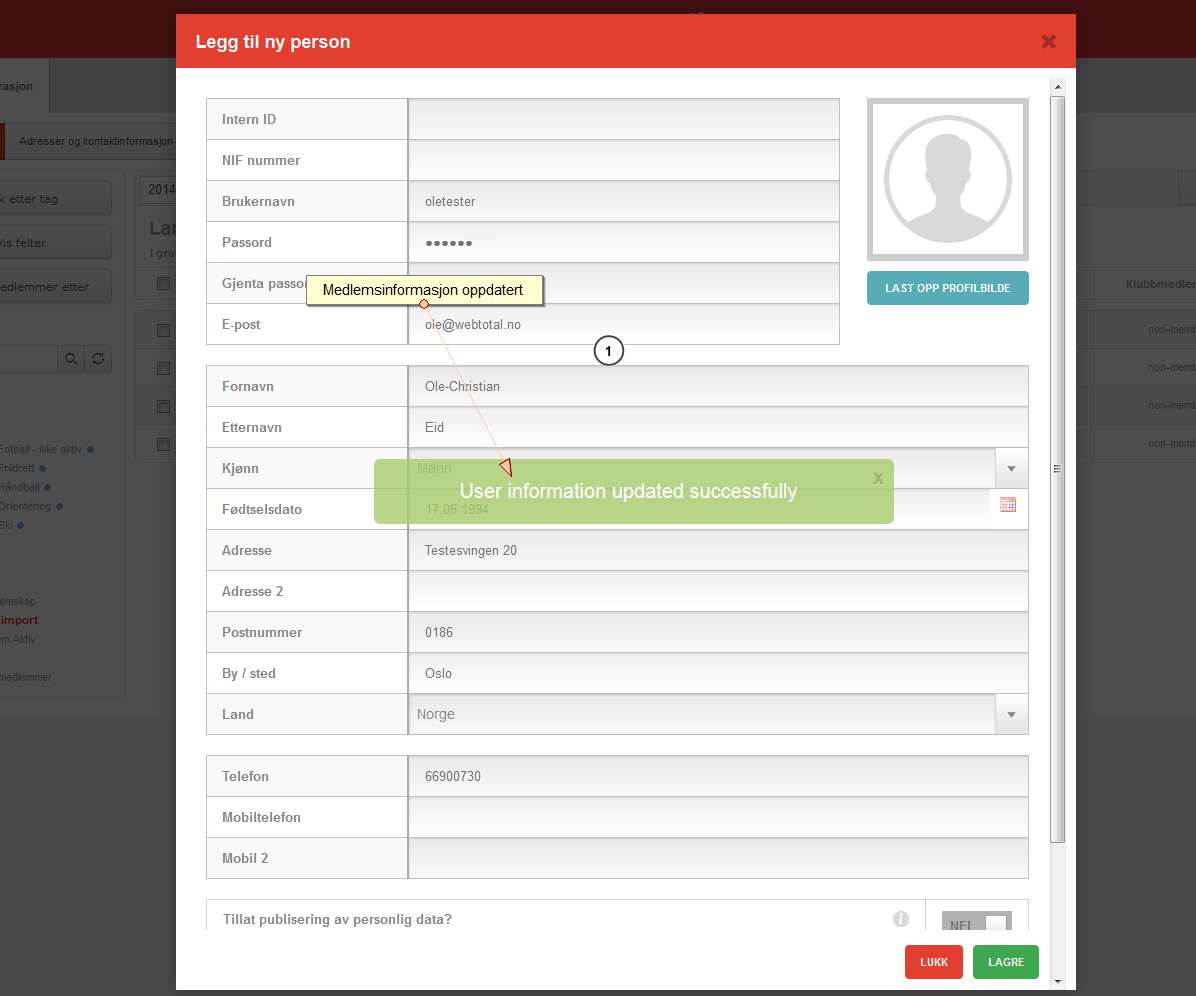Tick the fourth row checkbox in background table

pos(163,444)
